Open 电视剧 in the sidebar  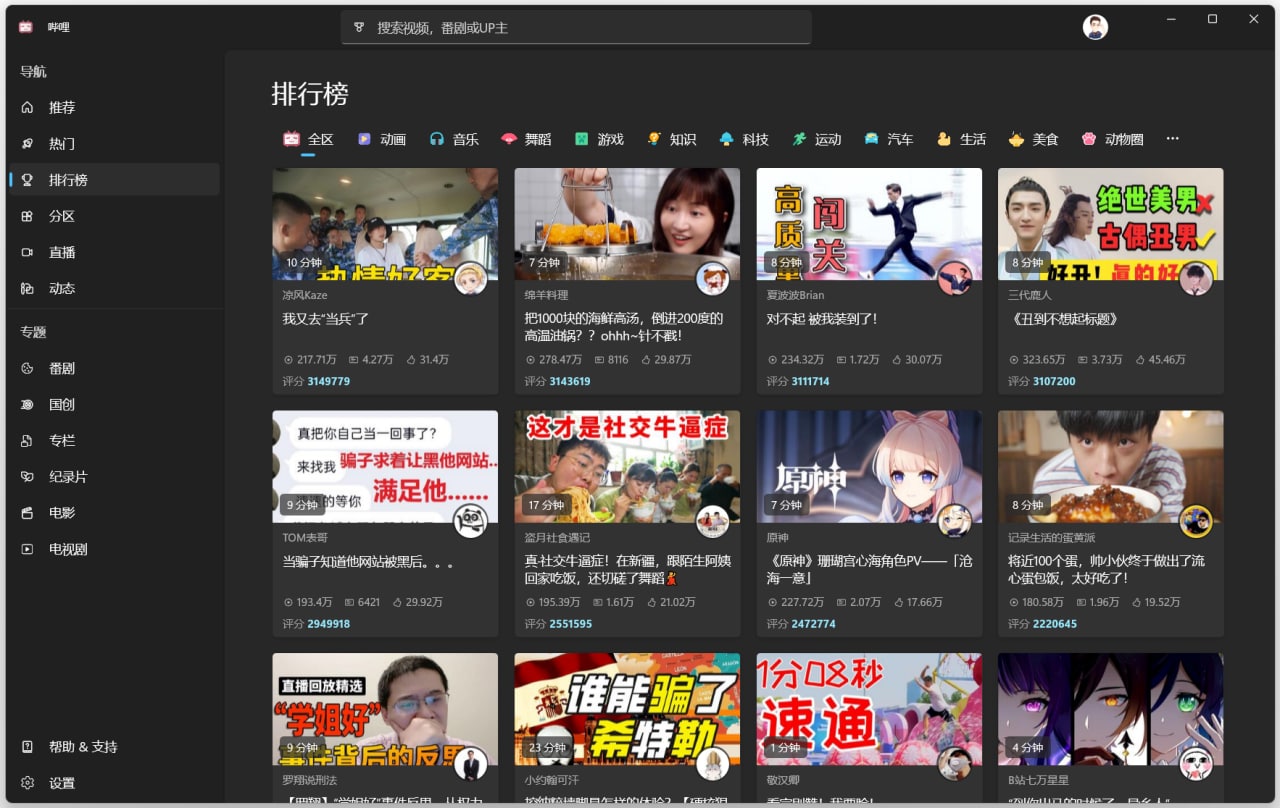[114, 549]
